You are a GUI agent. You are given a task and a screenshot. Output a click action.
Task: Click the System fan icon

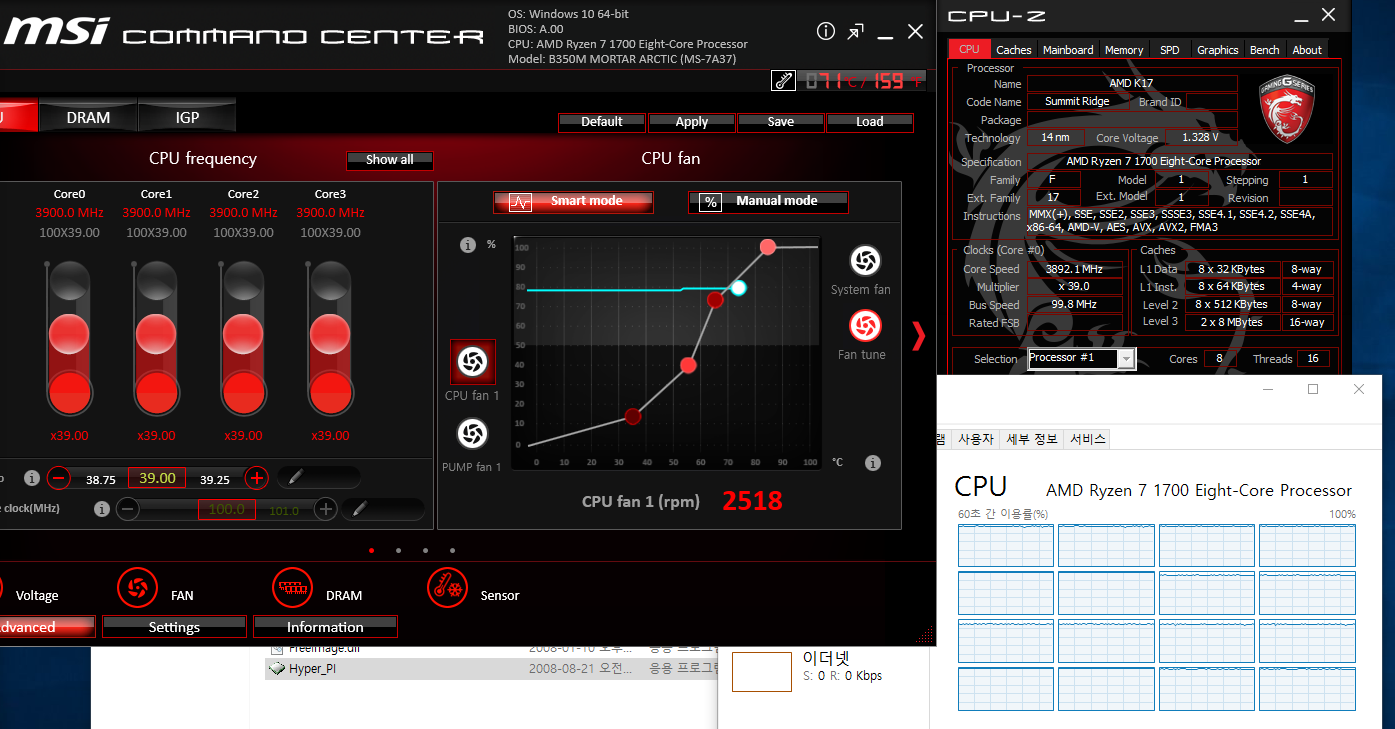[864, 261]
